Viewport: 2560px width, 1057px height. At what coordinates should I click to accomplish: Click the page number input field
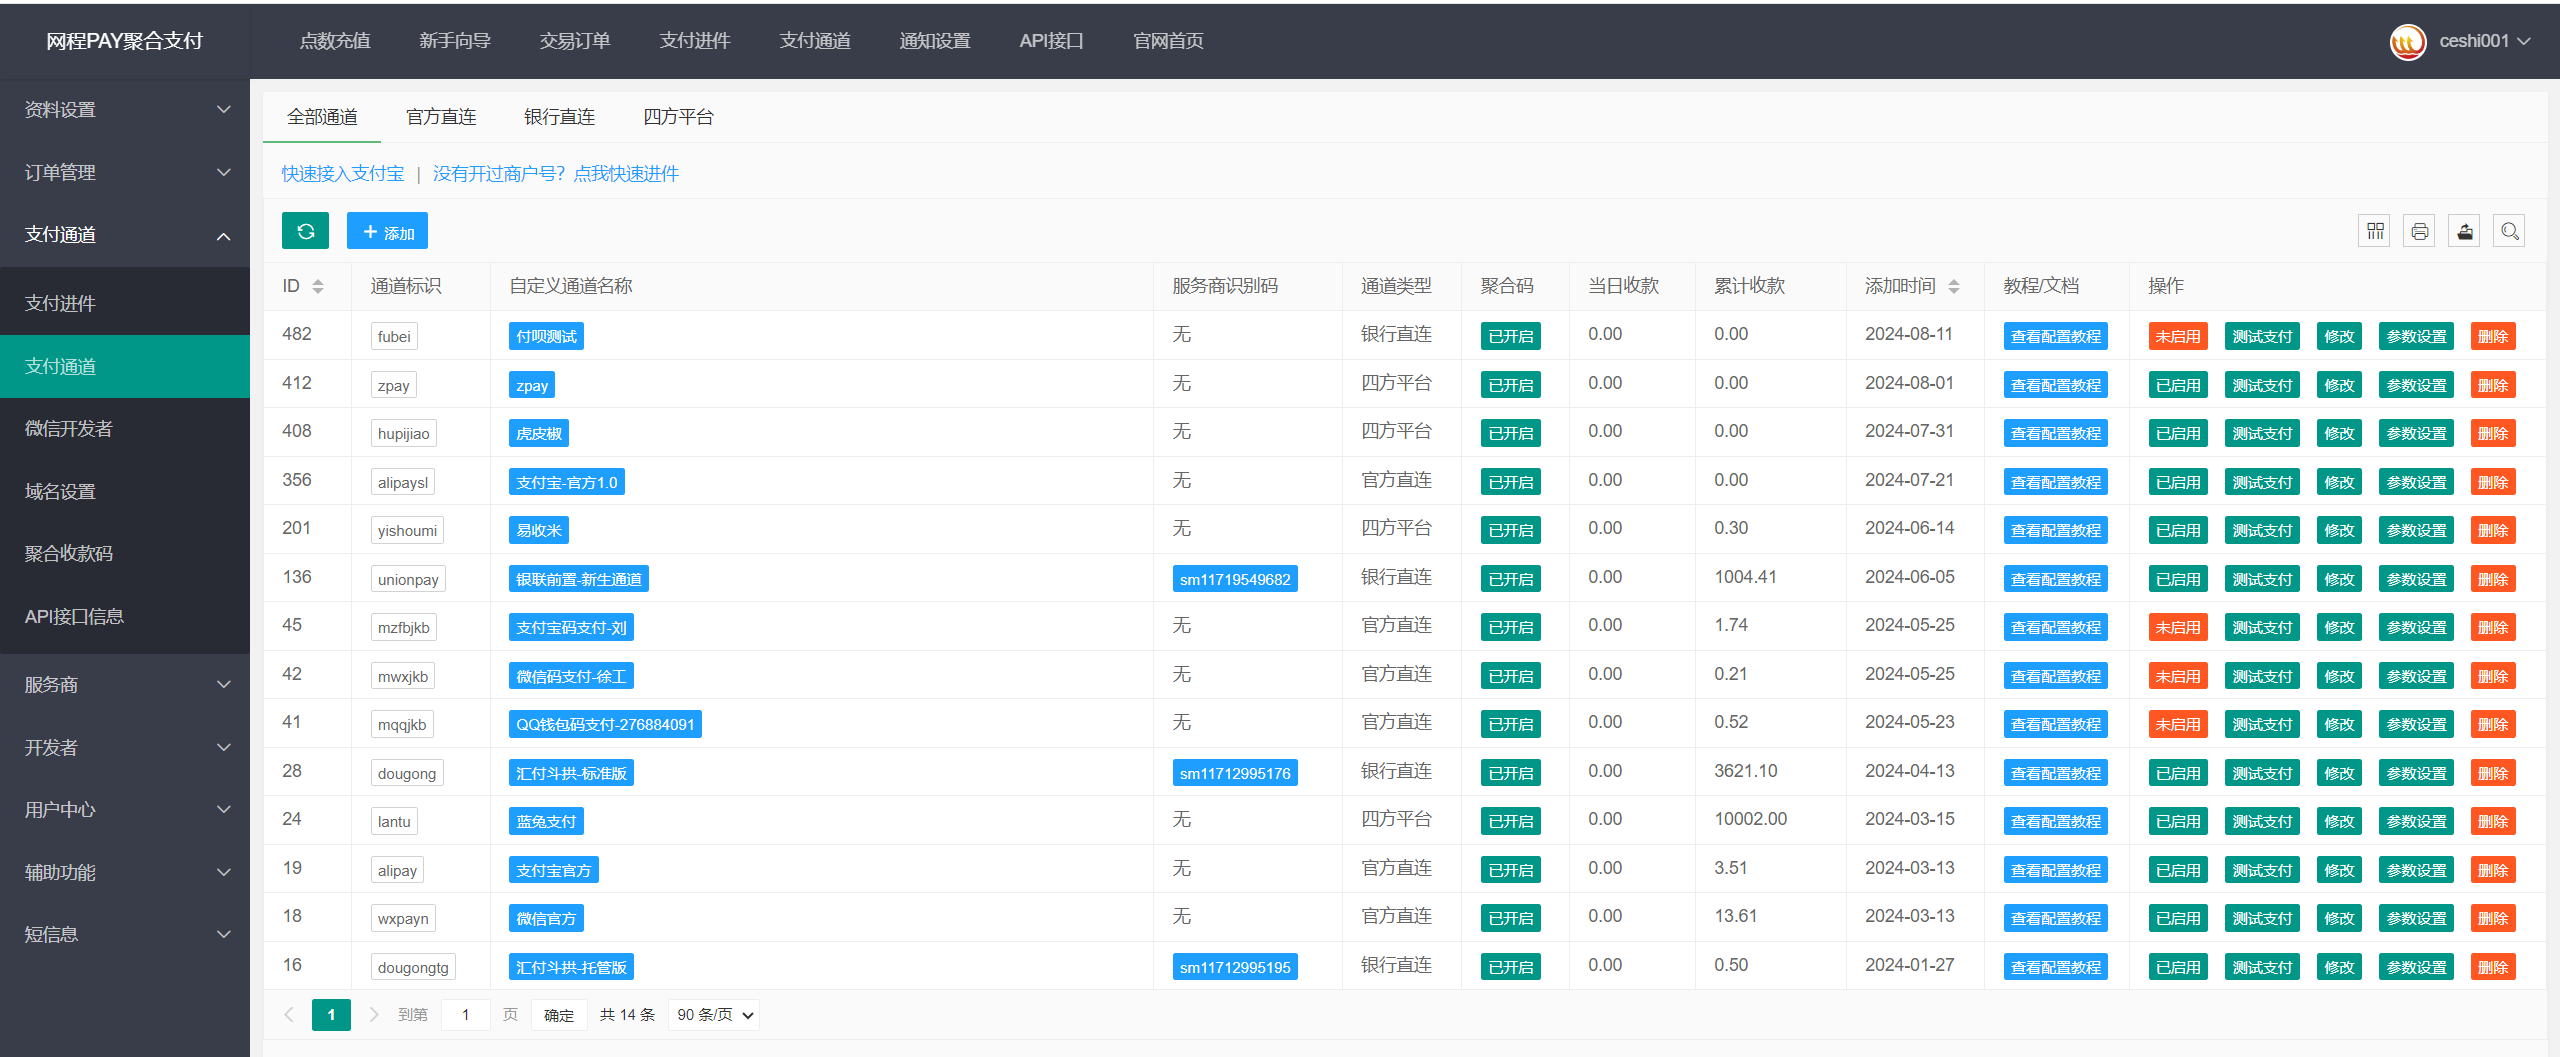coord(466,1014)
